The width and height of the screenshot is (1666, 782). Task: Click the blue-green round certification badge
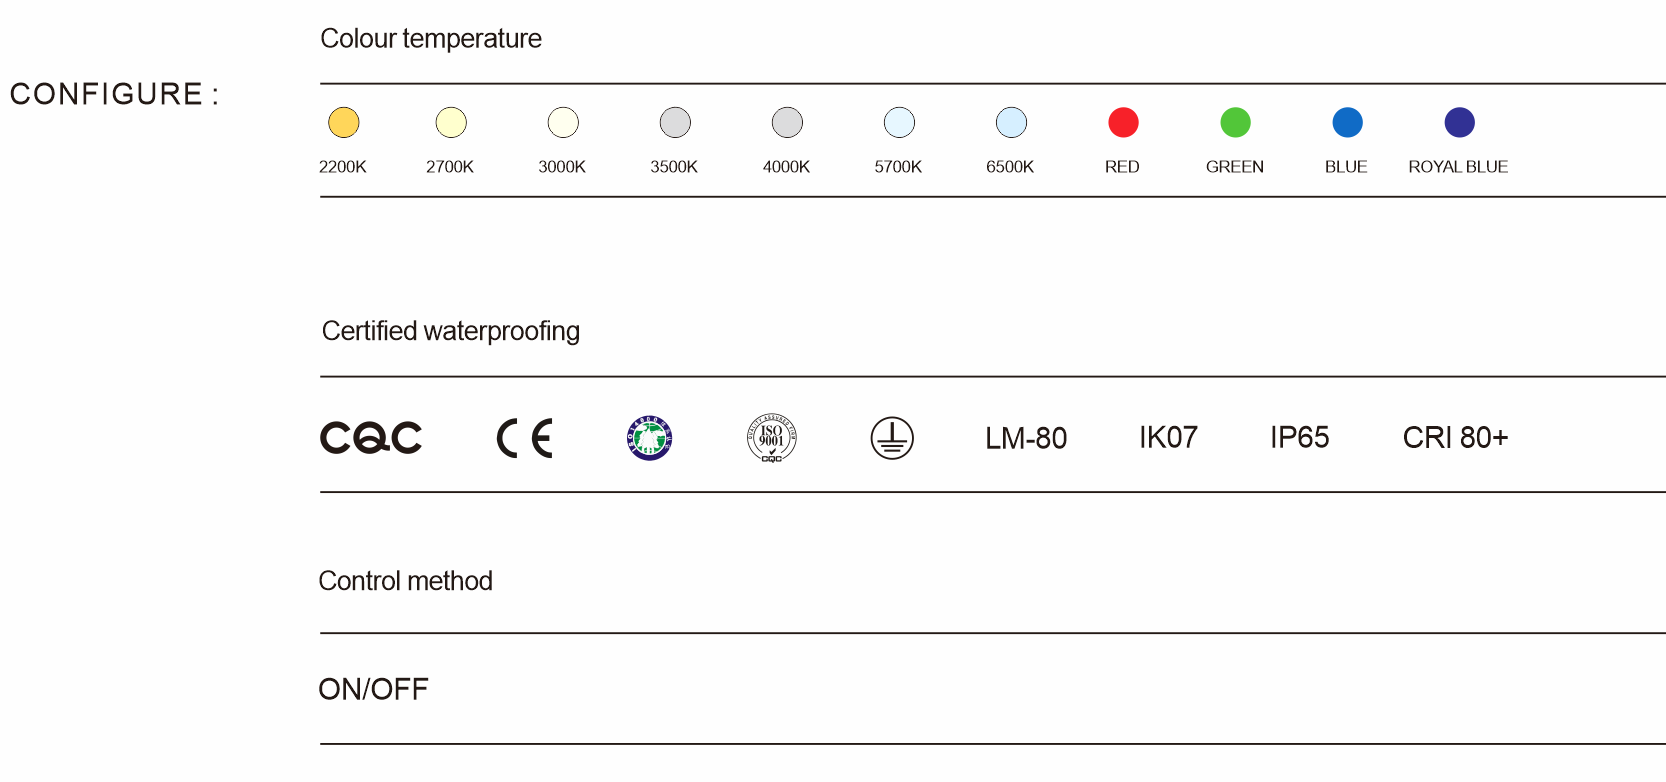click(650, 438)
